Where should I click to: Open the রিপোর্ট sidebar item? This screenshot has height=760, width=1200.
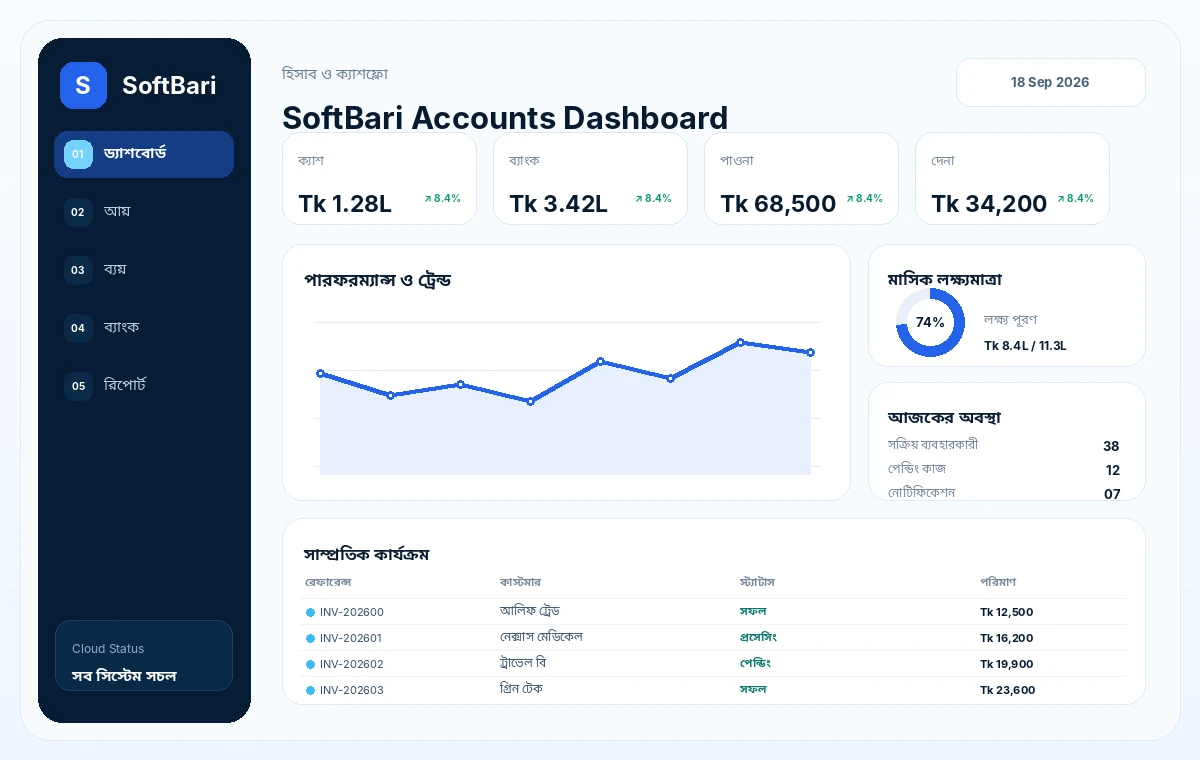(x=144, y=386)
